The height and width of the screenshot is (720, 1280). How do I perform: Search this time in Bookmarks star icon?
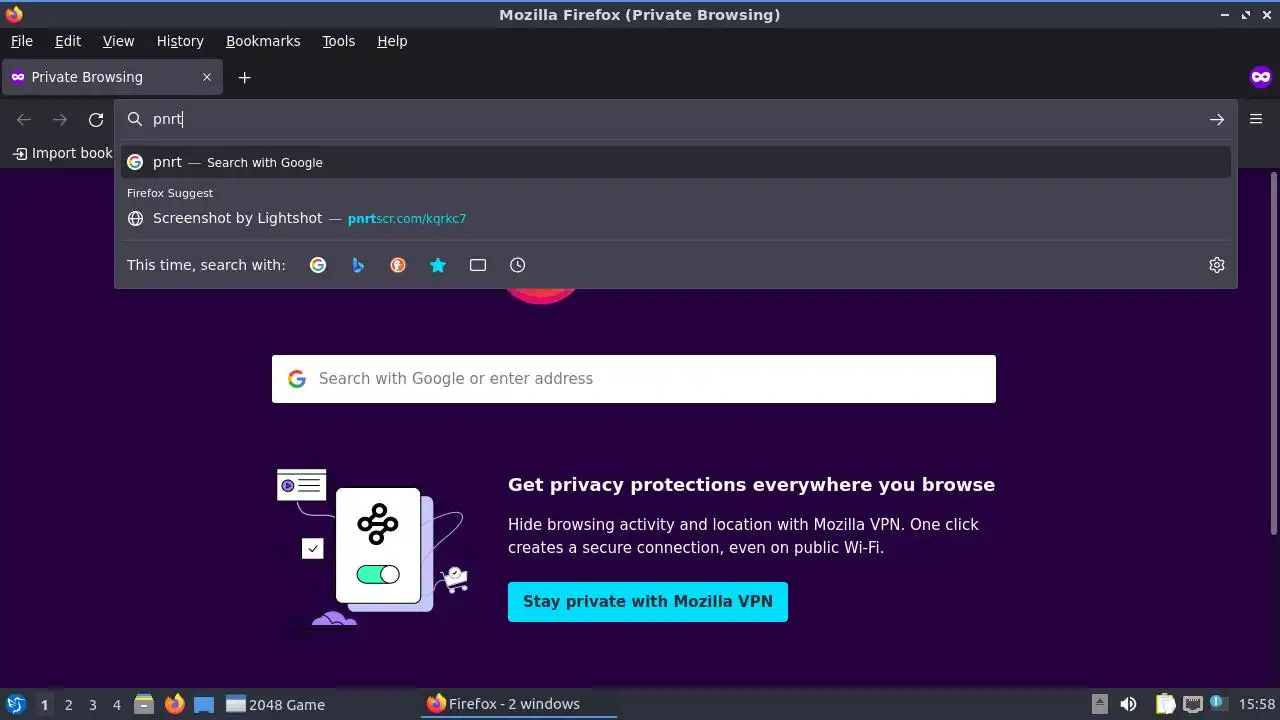pos(438,265)
